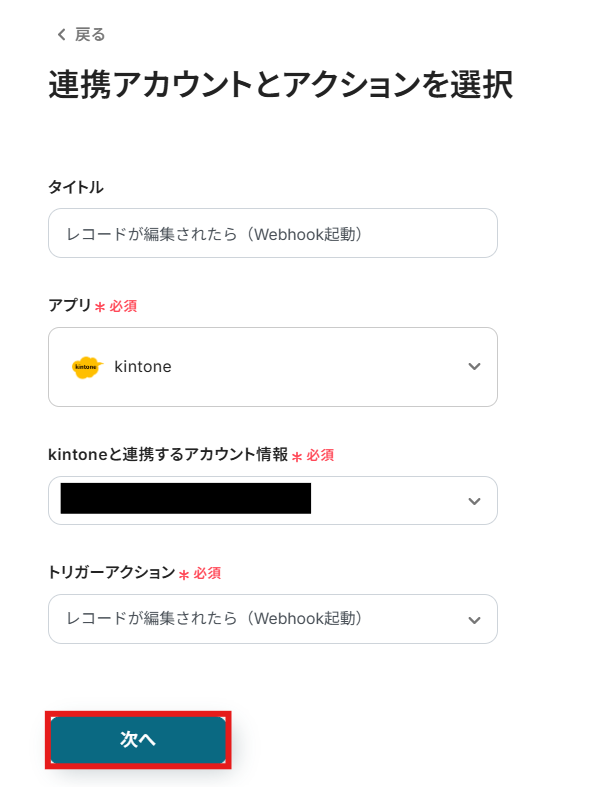
Task: Go back via the 戻る link
Action: (x=90, y=35)
